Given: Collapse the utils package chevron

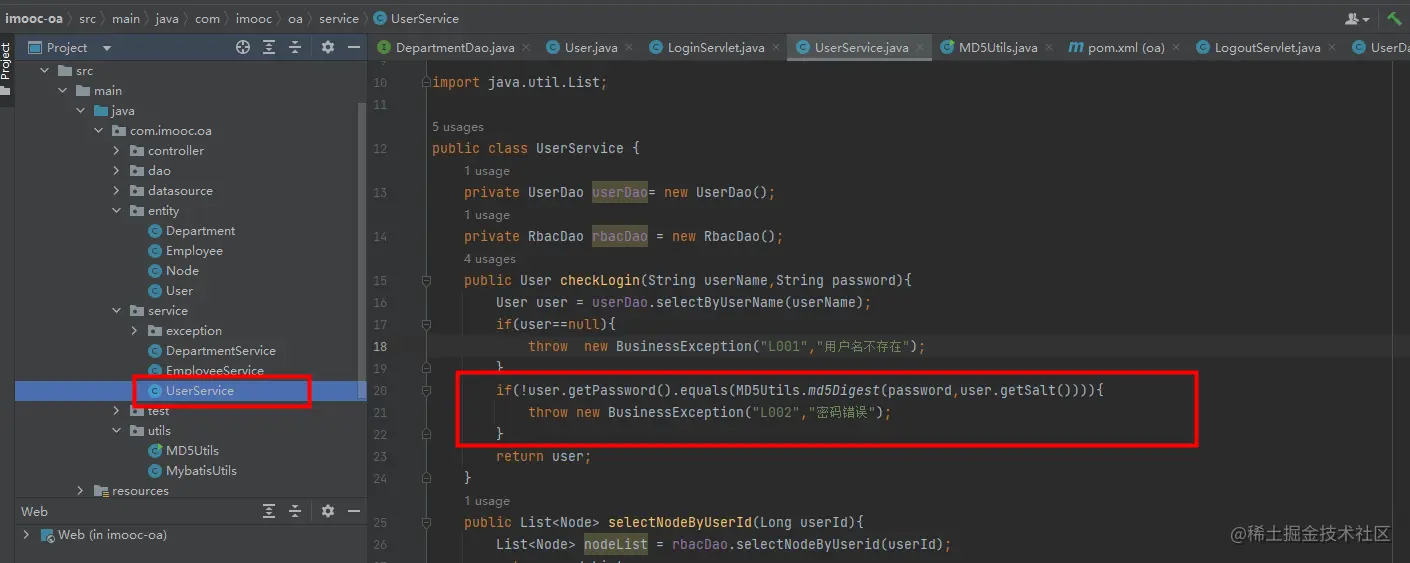Looking at the screenshot, I should [x=117, y=431].
